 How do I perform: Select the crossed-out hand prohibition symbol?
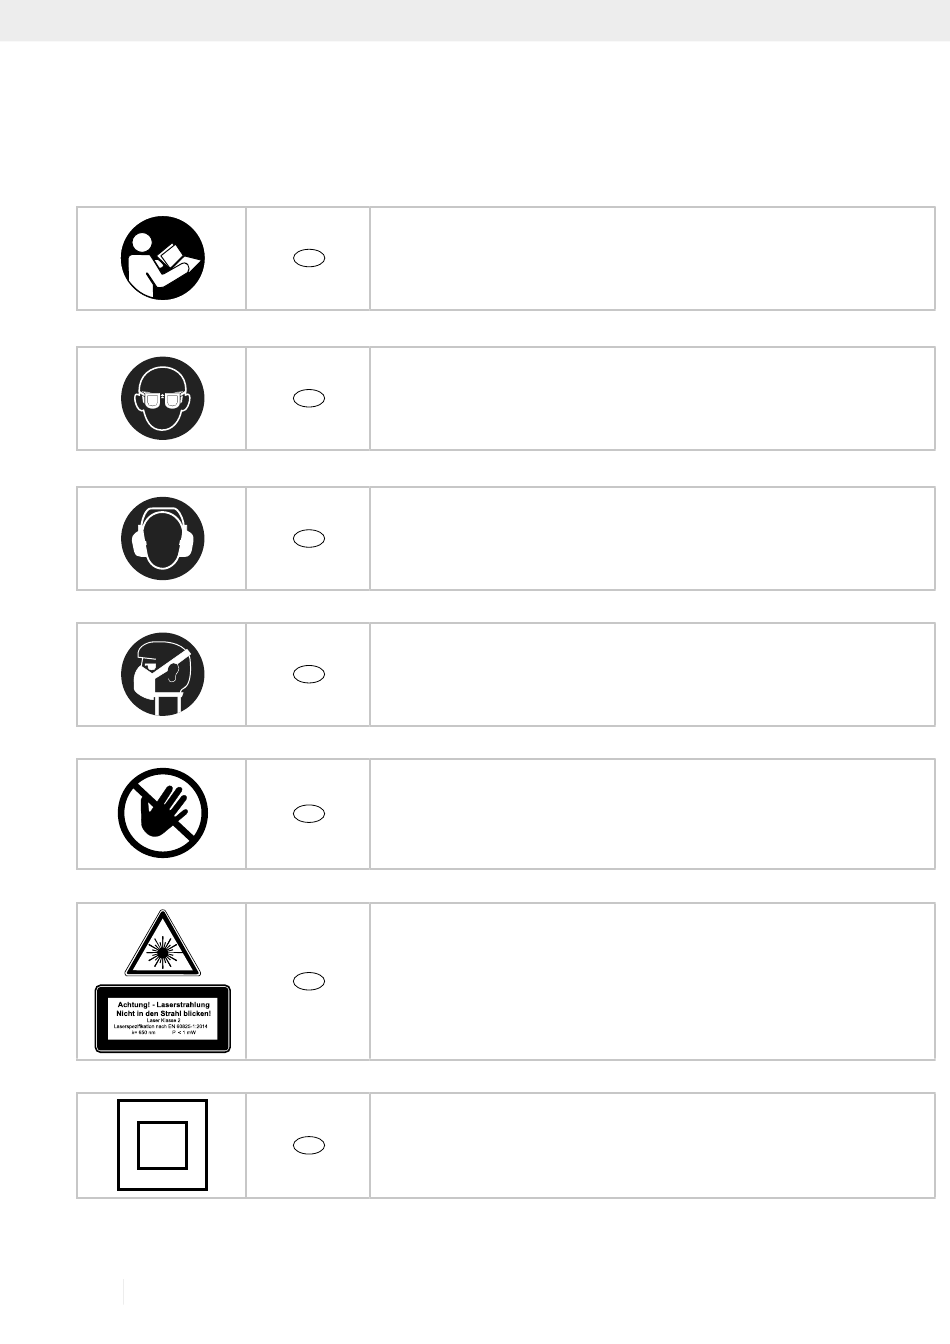click(163, 813)
